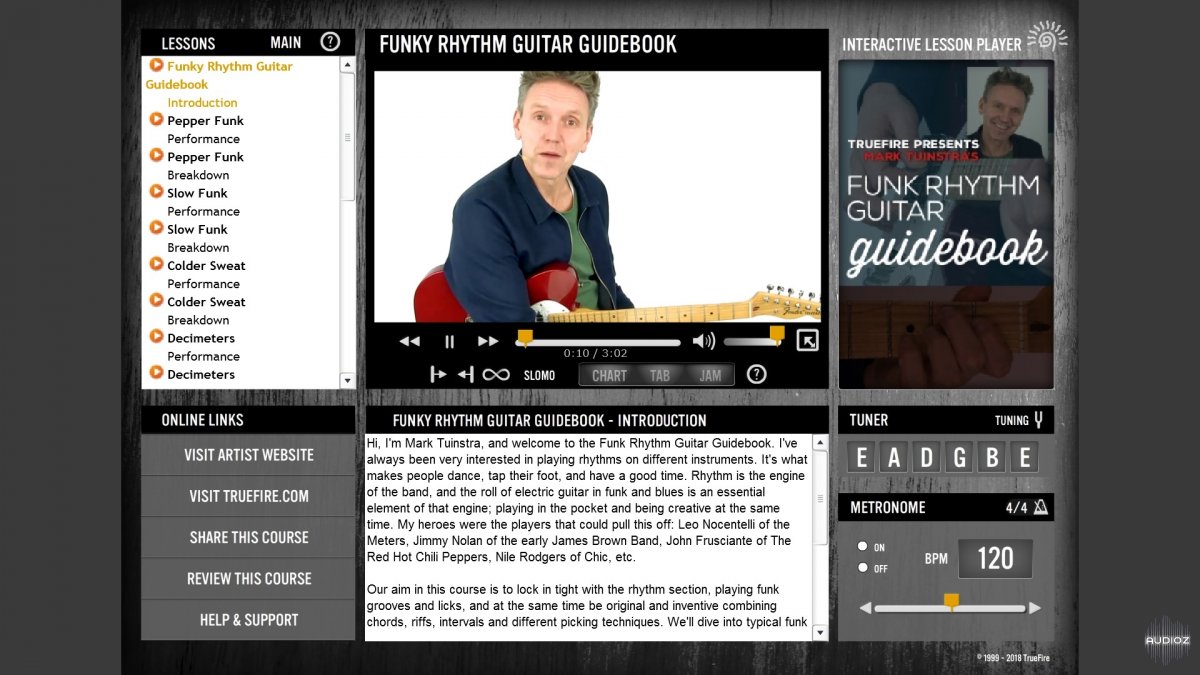The width and height of the screenshot is (1200, 675).
Task: Open player help question mark
Action: (757, 374)
